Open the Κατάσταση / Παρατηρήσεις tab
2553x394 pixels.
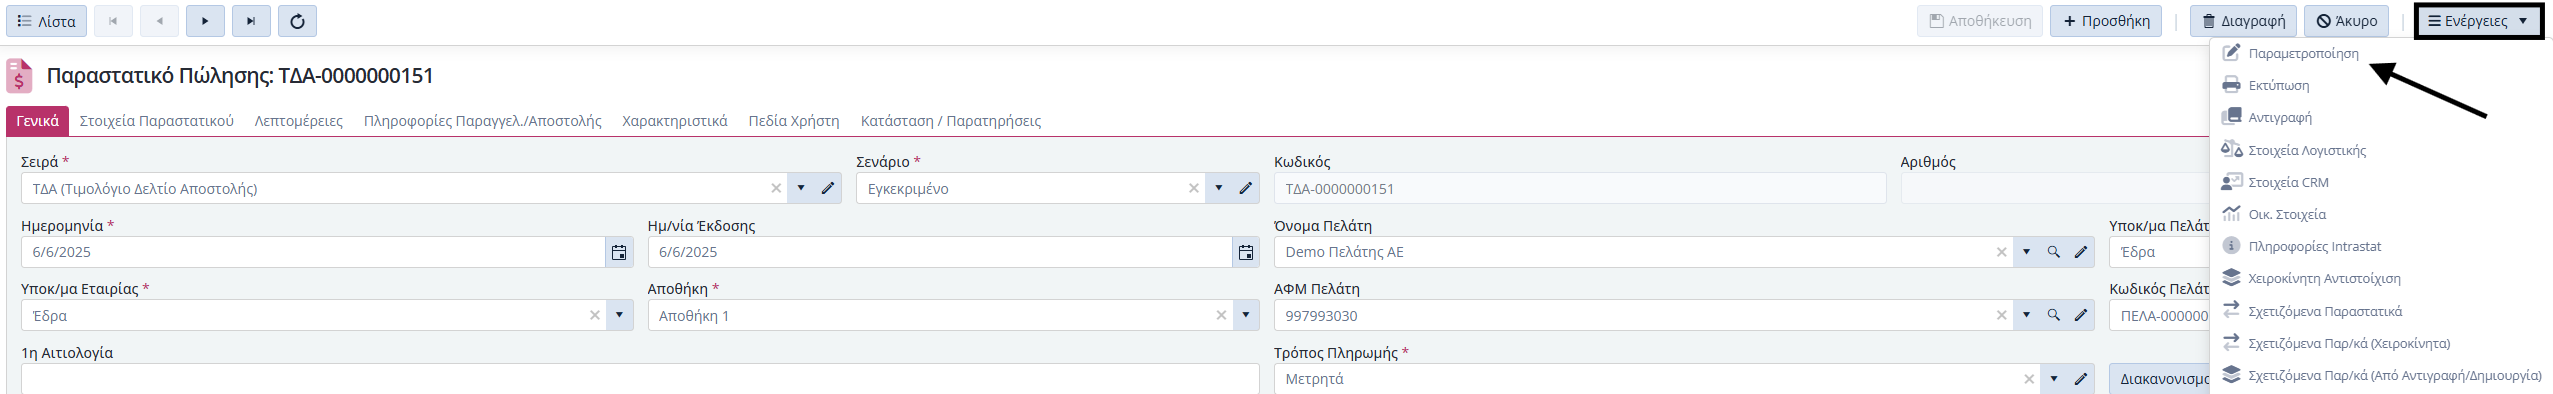(950, 121)
